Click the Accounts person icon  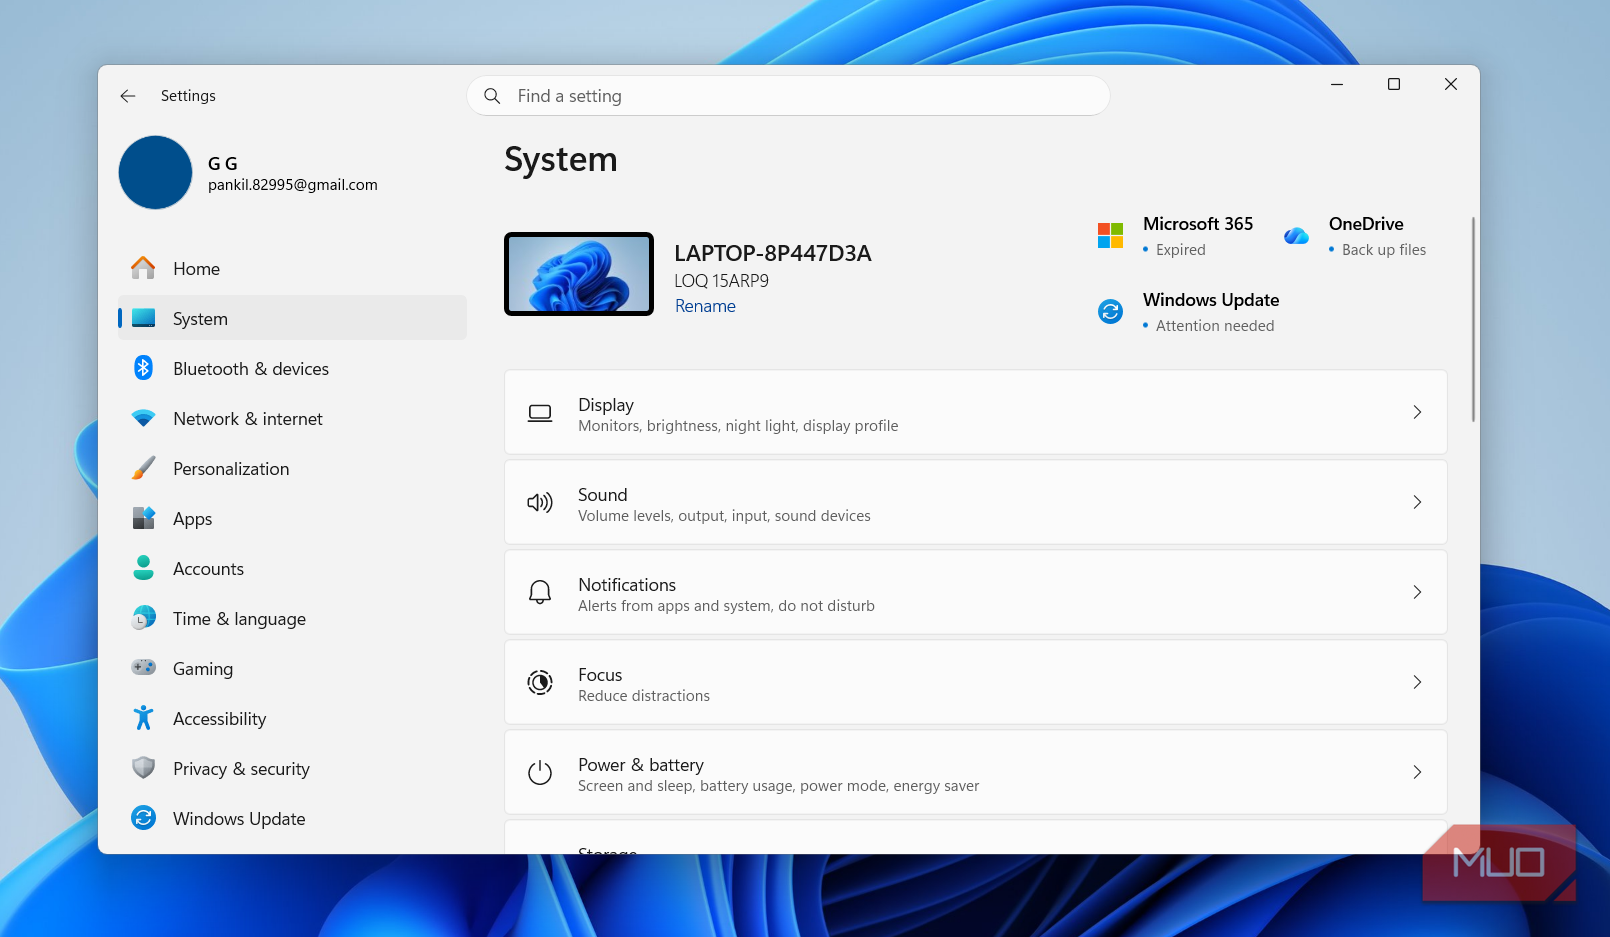click(143, 568)
